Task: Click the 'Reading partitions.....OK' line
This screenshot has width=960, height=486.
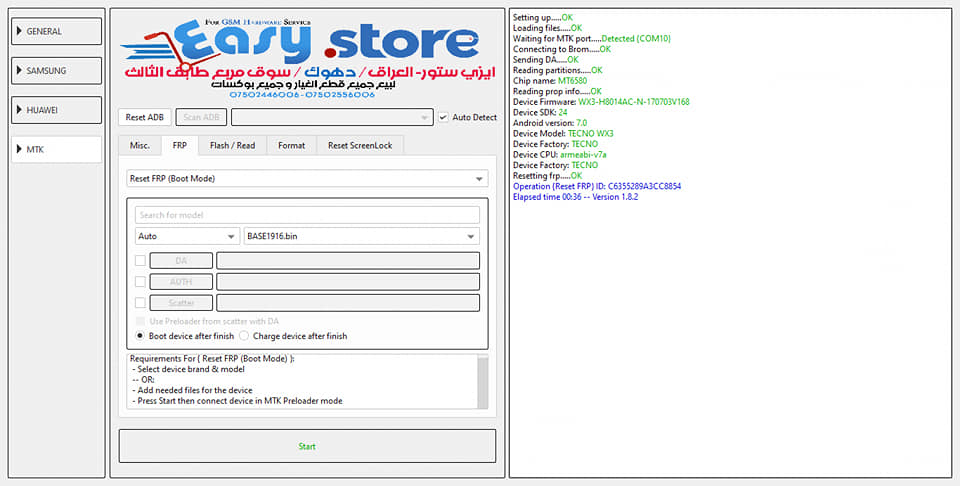Action: click(558, 70)
